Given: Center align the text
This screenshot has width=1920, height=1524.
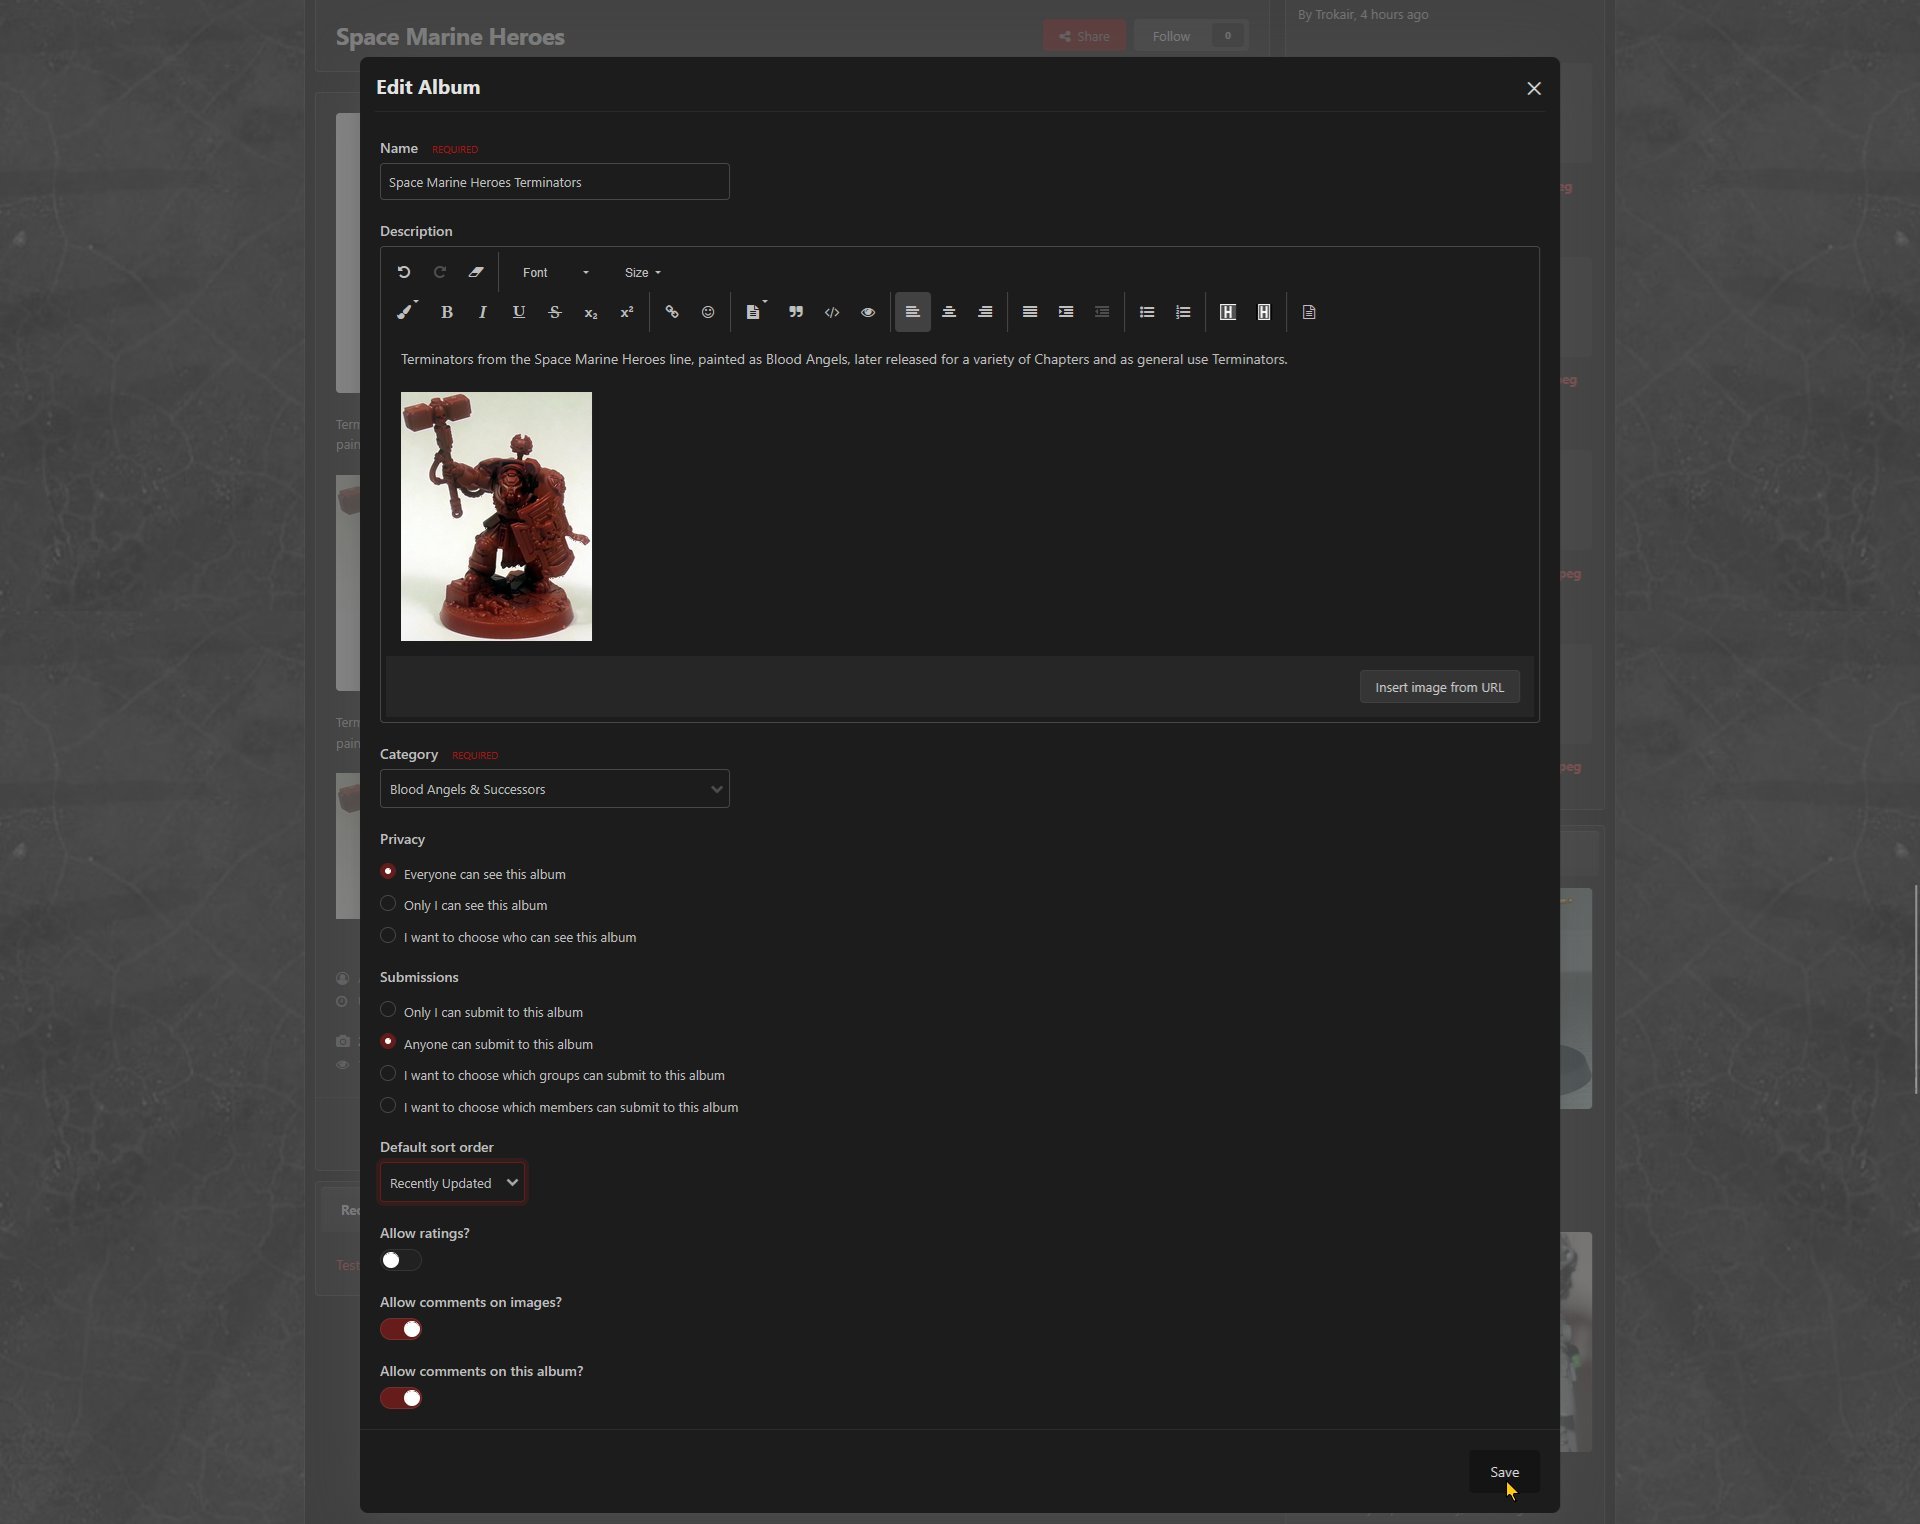Looking at the screenshot, I should 949,312.
